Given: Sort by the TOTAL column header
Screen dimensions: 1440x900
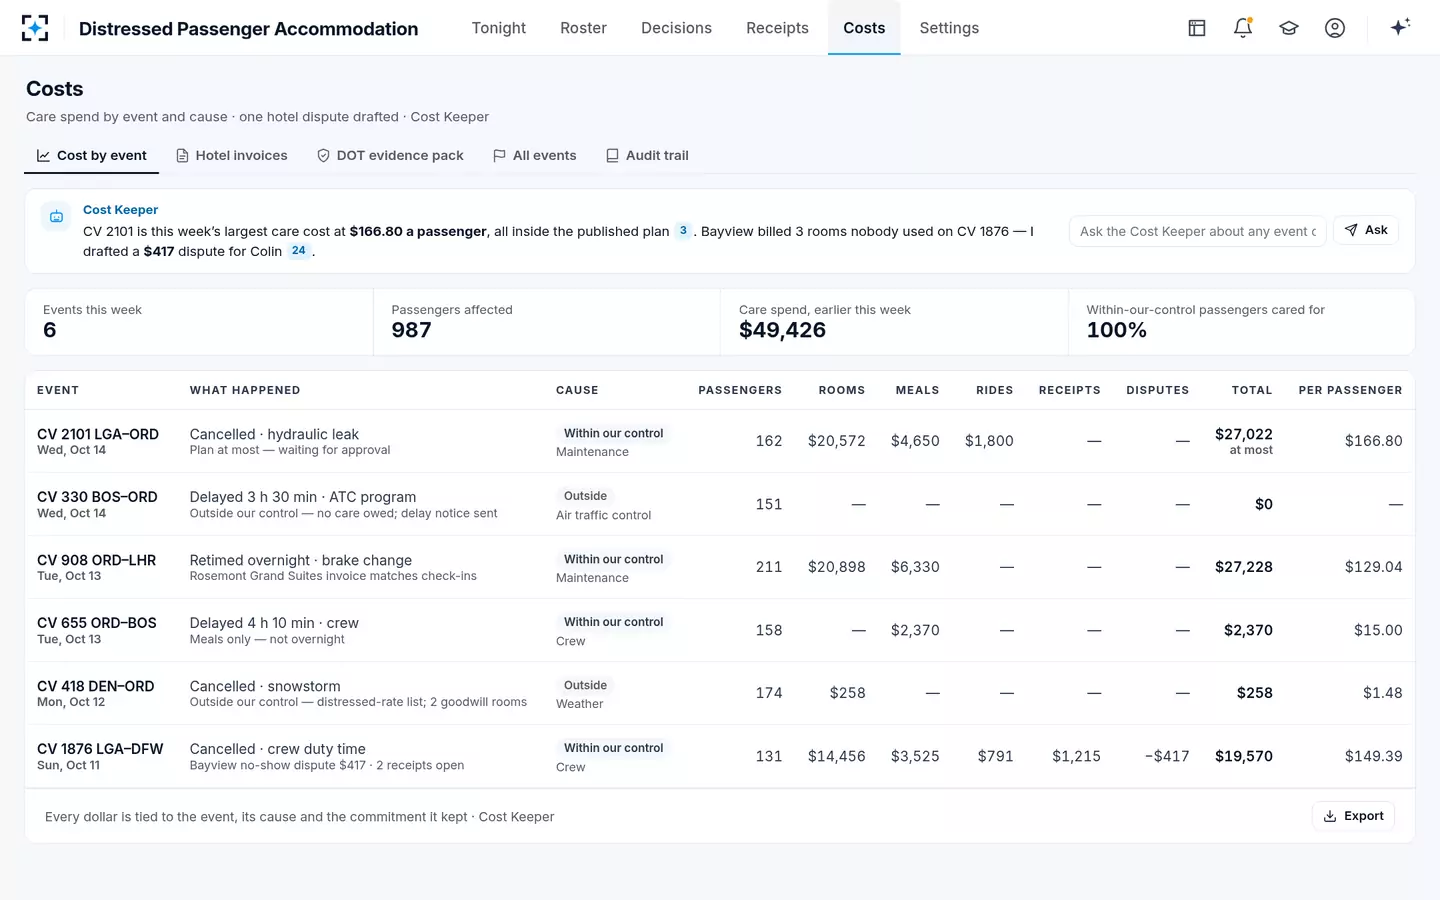Looking at the screenshot, I should (x=1252, y=390).
